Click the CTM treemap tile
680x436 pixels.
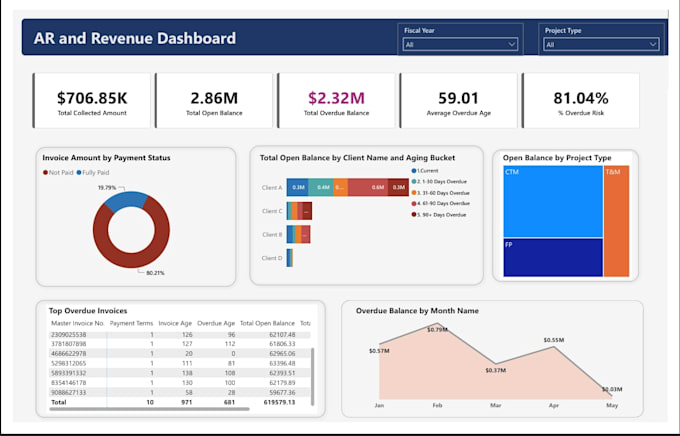(553, 202)
